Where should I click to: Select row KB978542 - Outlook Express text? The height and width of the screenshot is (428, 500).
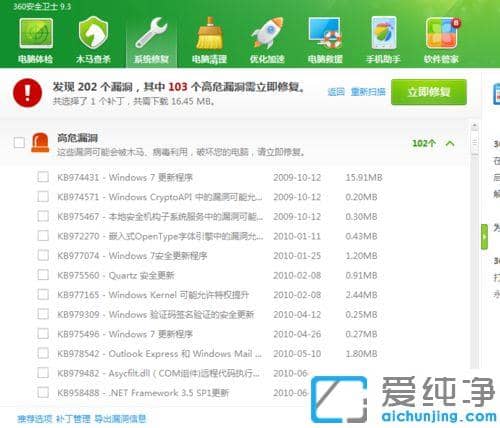(x=160, y=354)
